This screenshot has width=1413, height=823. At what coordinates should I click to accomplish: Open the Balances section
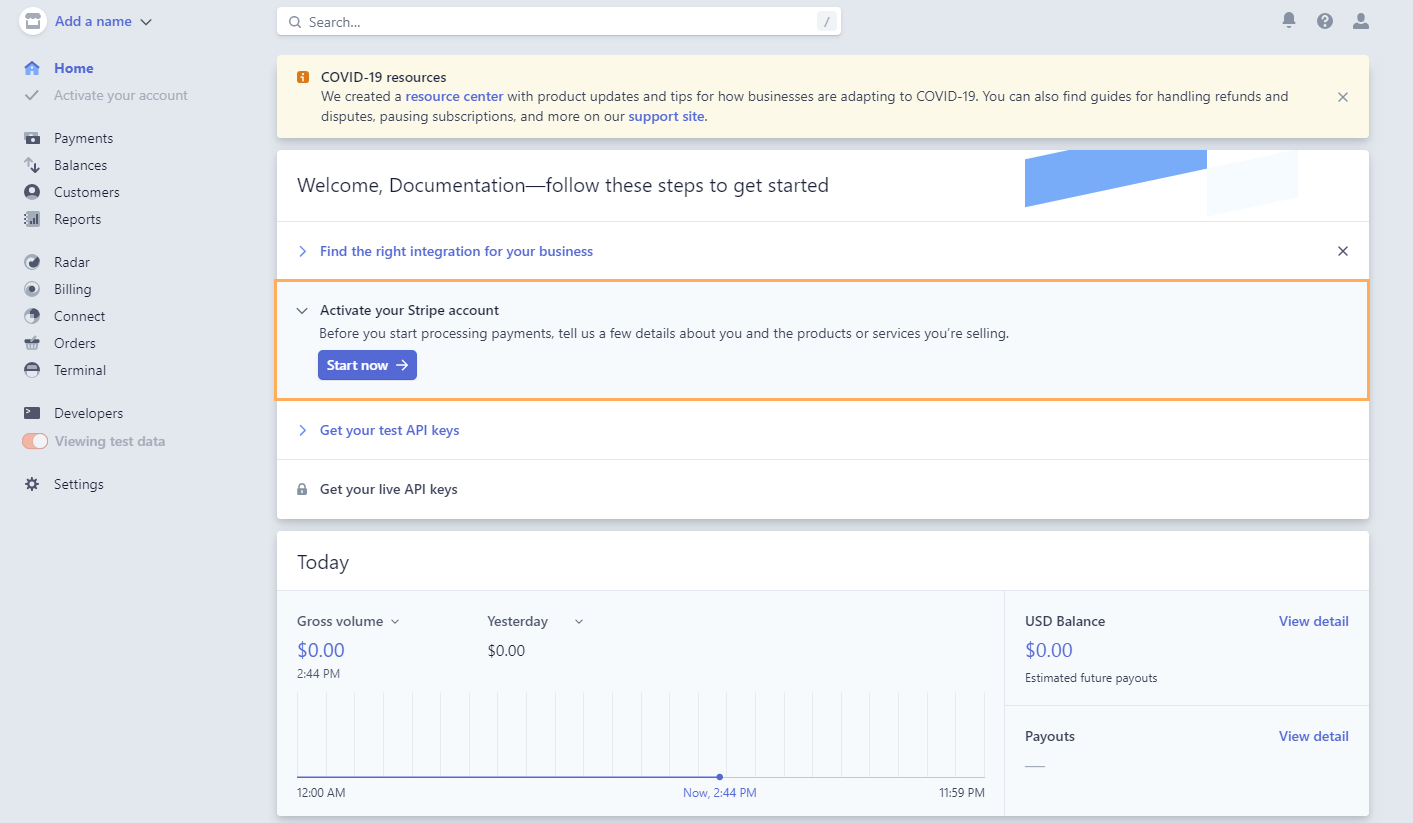click(80, 165)
